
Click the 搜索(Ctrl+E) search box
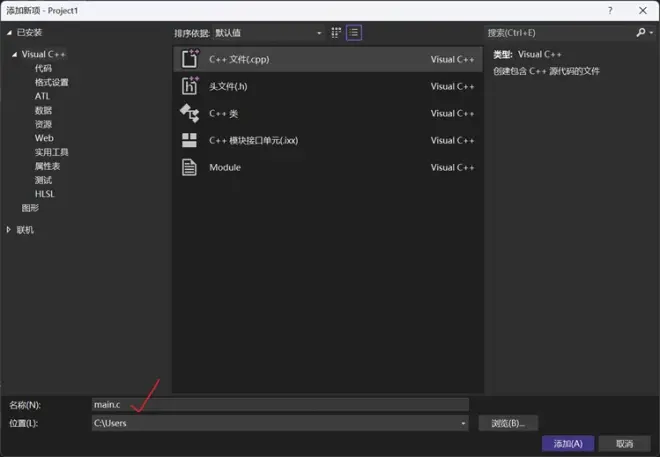(x=560, y=33)
